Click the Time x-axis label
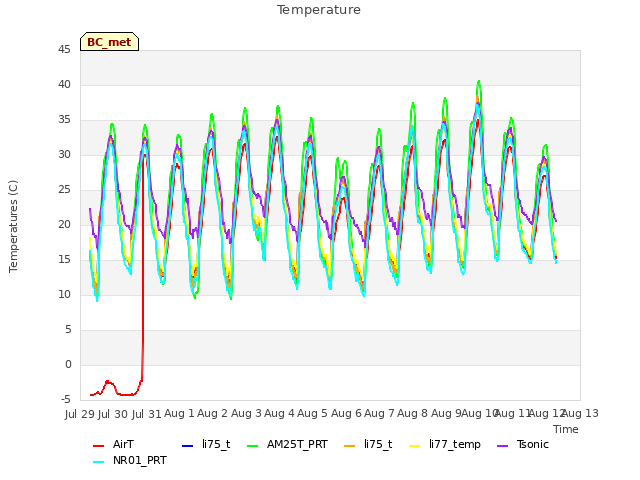Image resolution: width=640 pixels, height=480 pixels. (566, 429)
